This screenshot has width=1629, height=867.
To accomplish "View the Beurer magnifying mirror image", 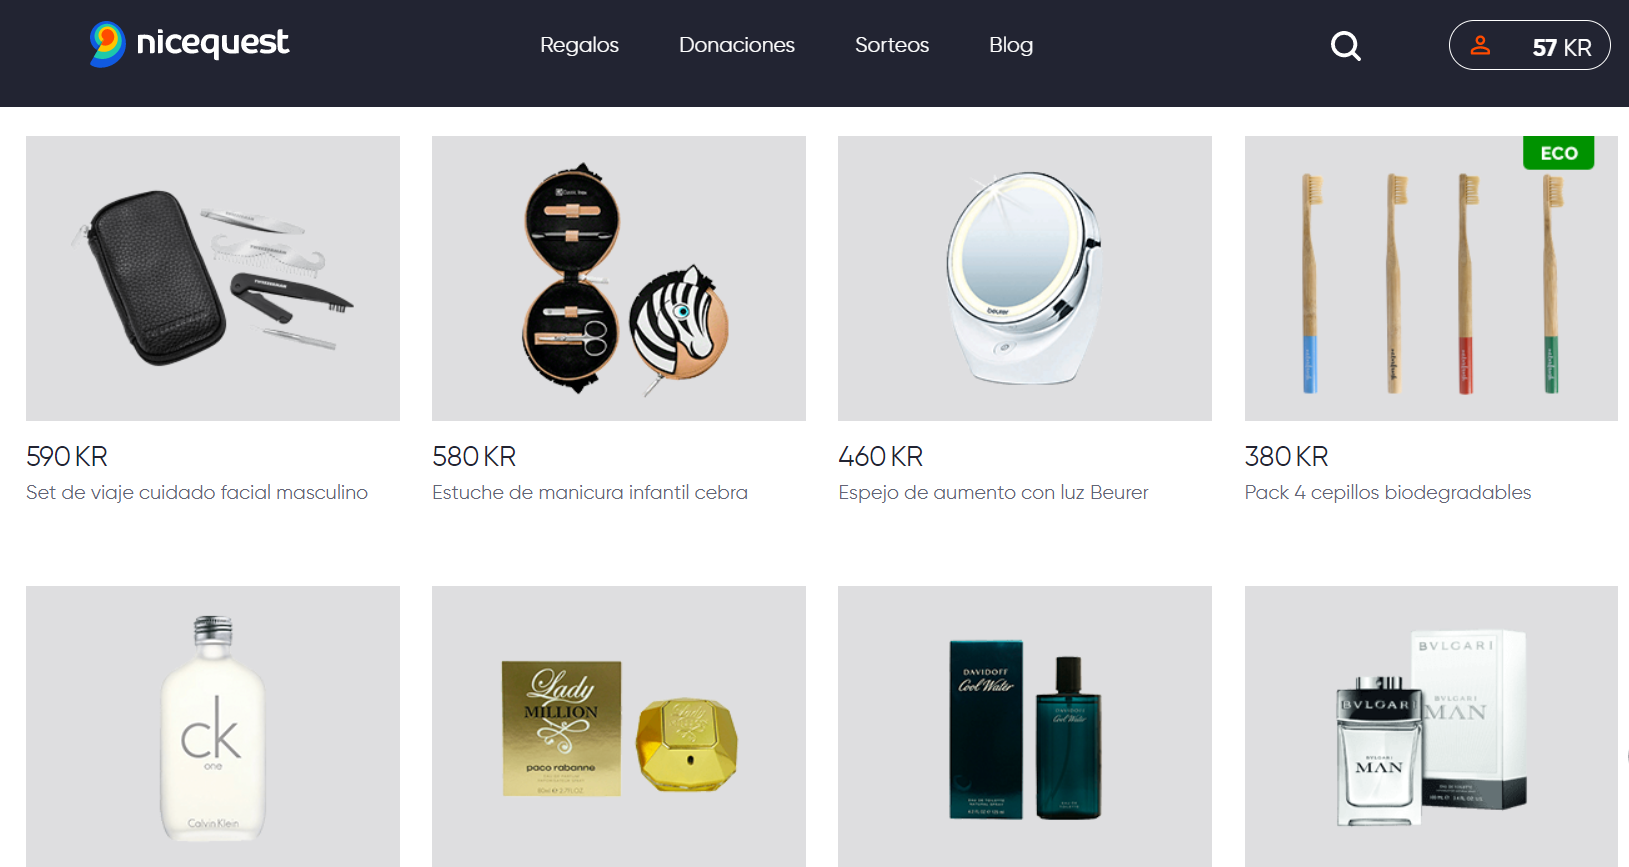I will click(x=1025, y=278).
